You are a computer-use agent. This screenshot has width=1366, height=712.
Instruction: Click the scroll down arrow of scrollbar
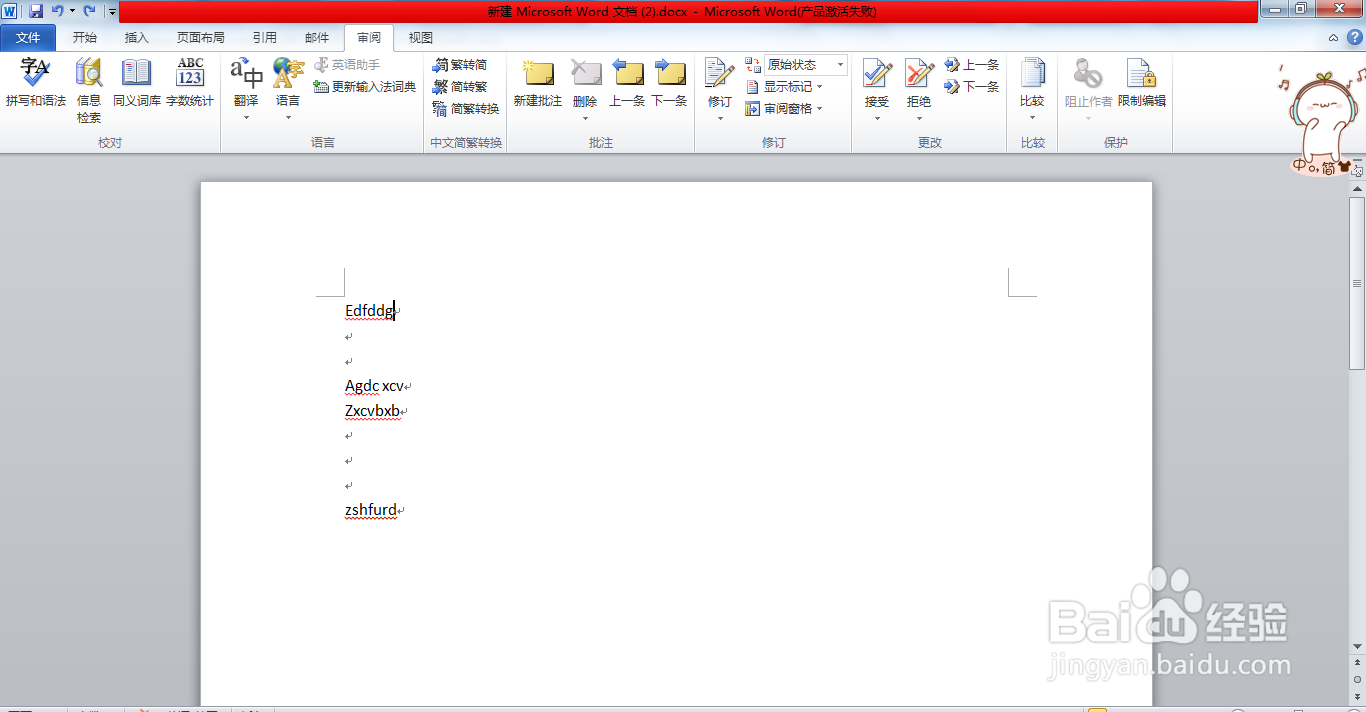point(1357,647)
